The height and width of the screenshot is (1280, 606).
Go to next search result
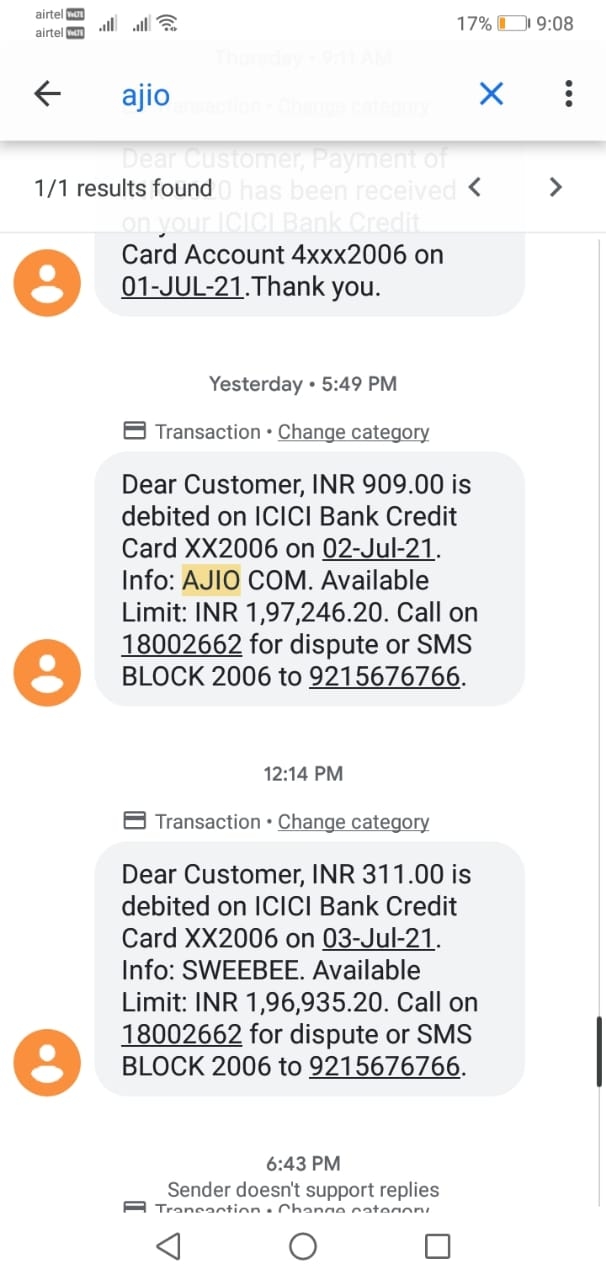pos(556,187)
